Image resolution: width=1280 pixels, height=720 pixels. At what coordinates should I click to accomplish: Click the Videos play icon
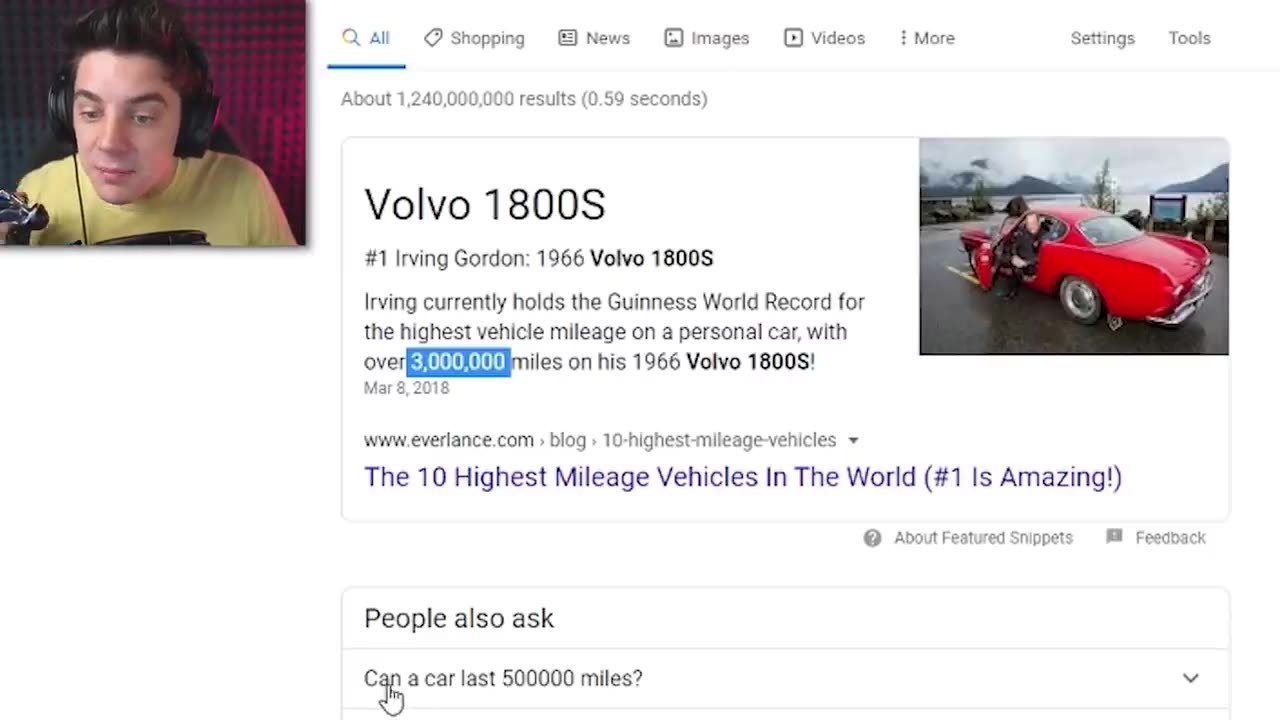point(793,38)
